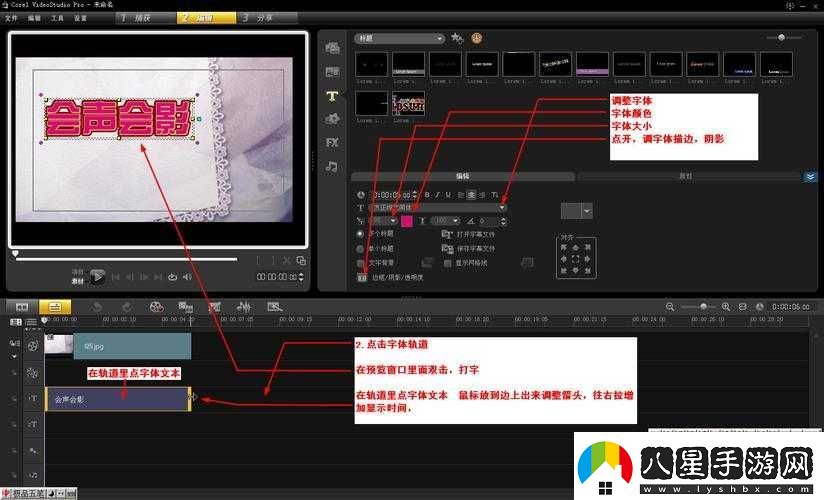824x500 pixels.
Task: Click save subtitle file (保存字幕文件)
Action: 469,248
